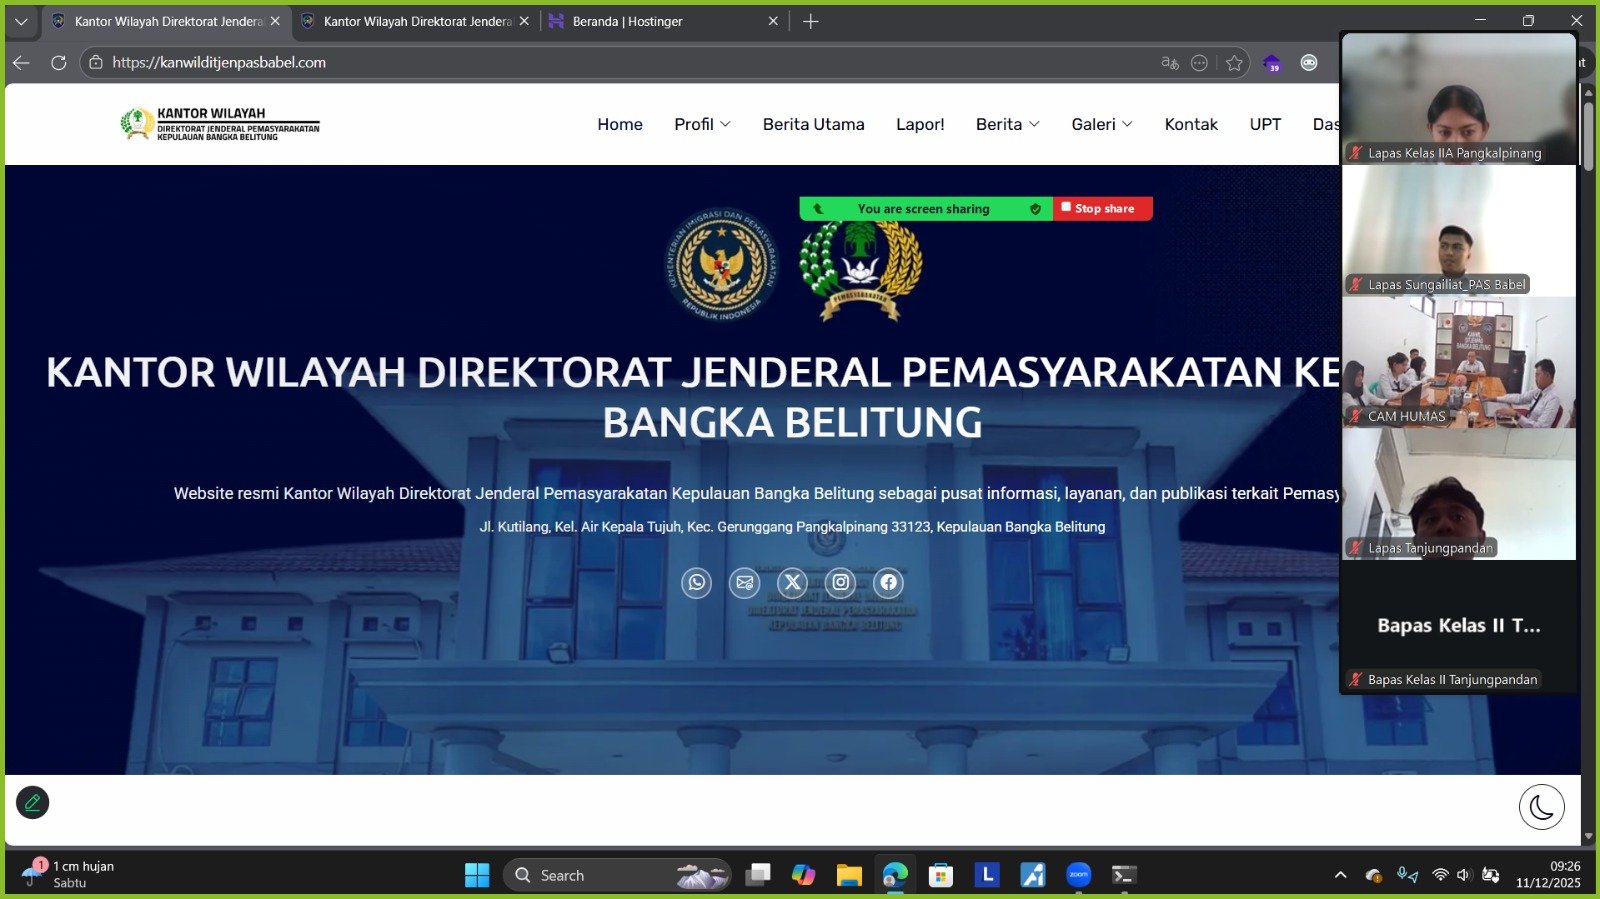Viewport: 1600px width, 899px height.
Task: Open the Berita Utama menu item
Action: (x=813, y=124)
